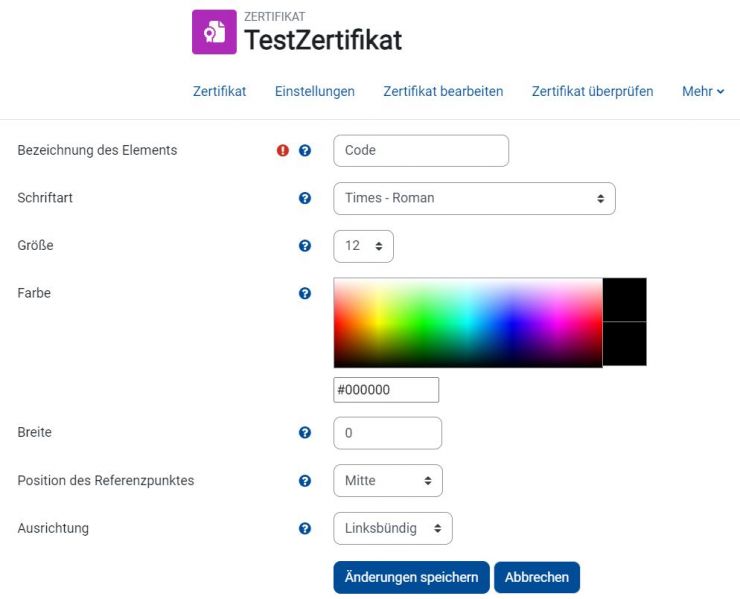The width and height of the screenshot is (740, 599).
Task: Click the purple certificate module icon
Action: [x=214, y=32]
